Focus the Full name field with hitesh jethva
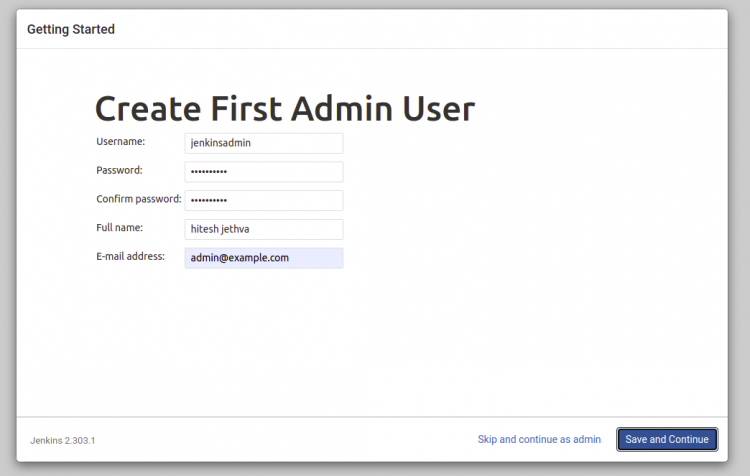 (x=264, y=229)
